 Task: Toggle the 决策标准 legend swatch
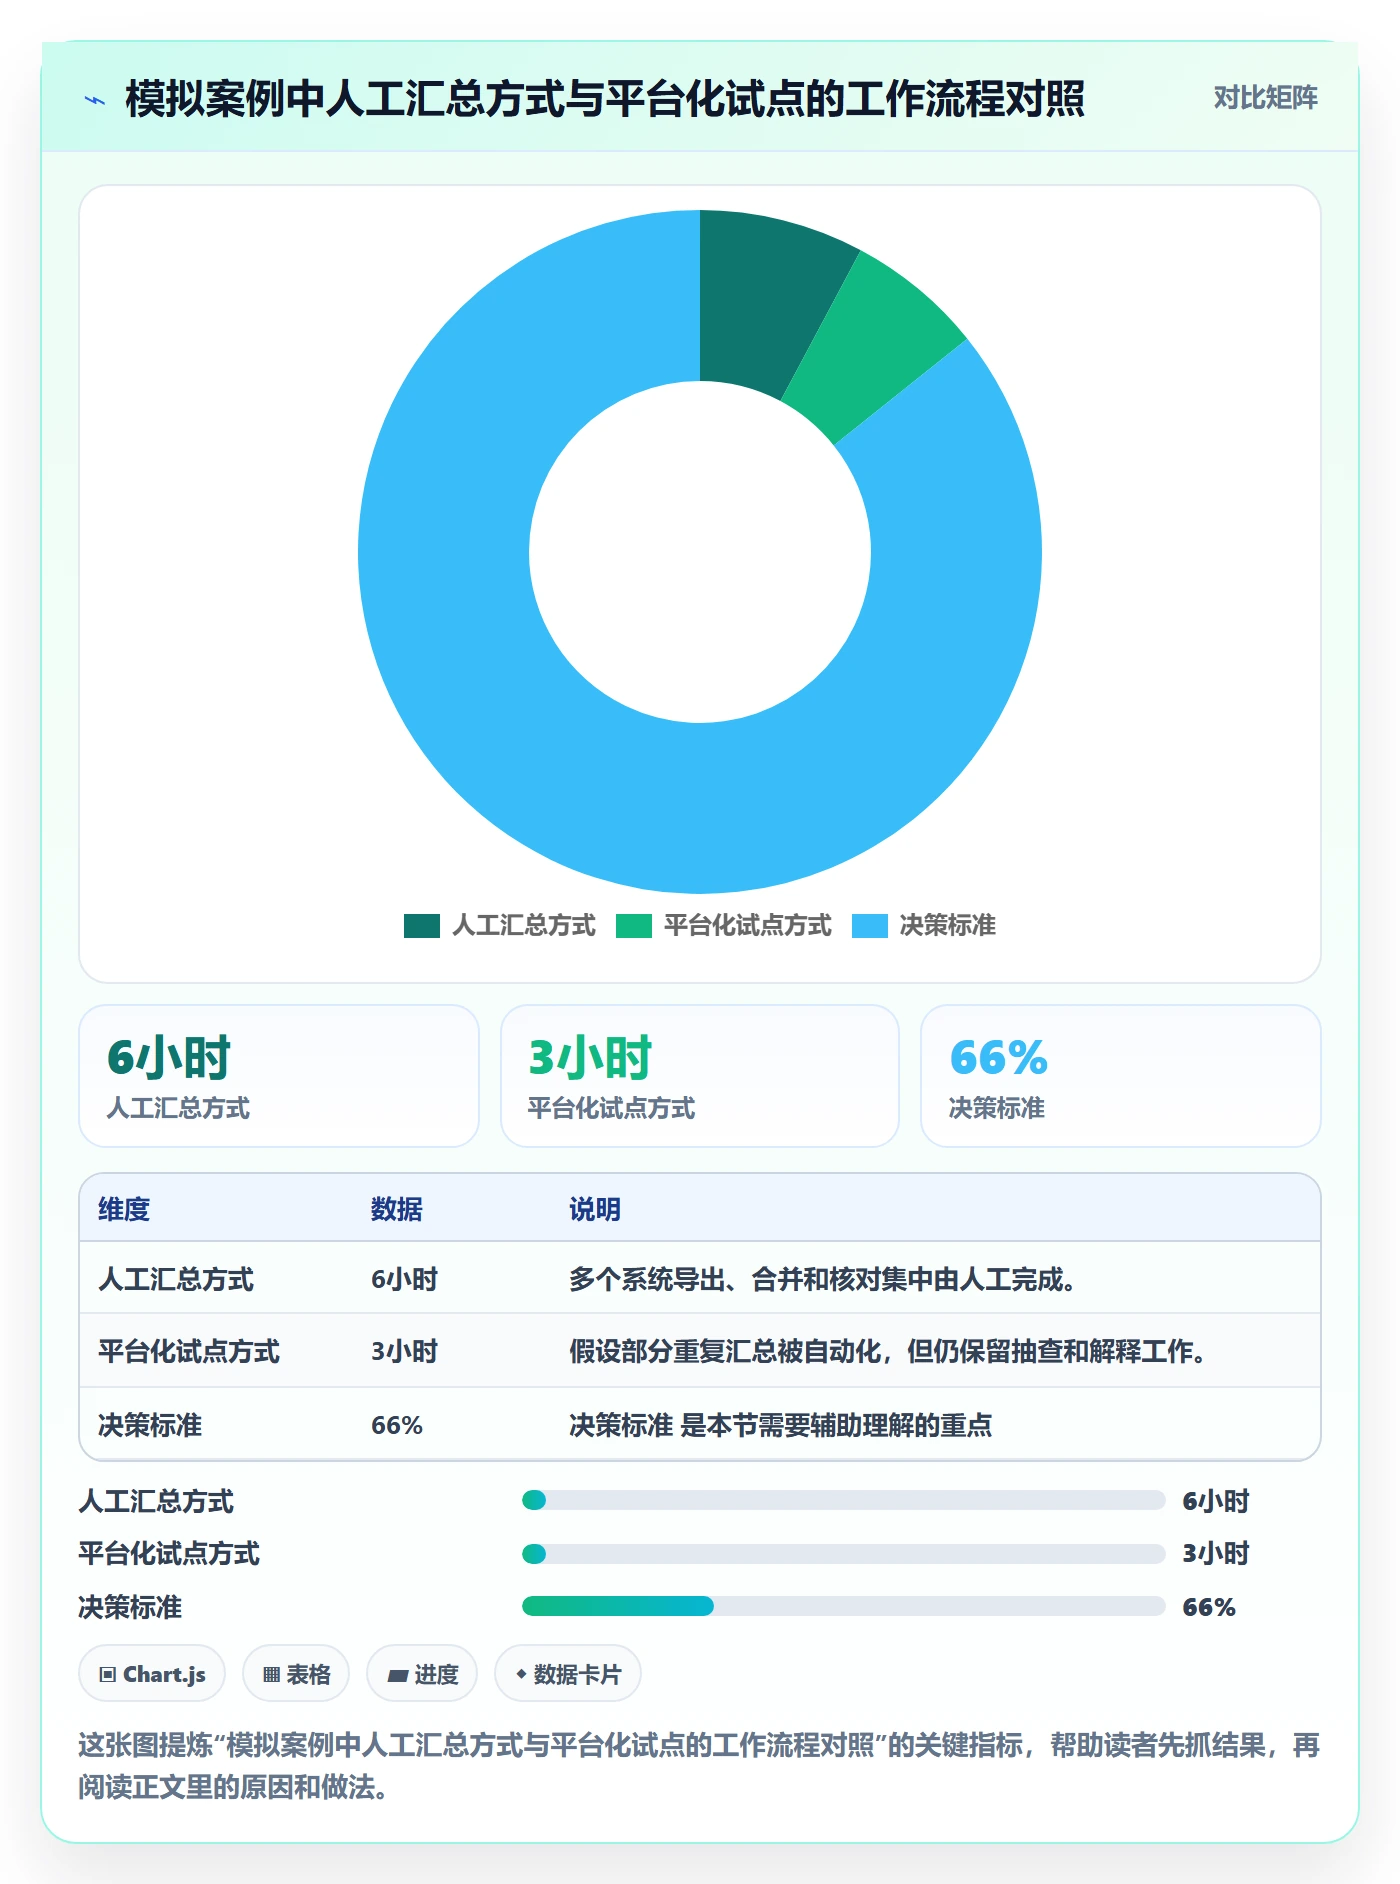[869, 926]
